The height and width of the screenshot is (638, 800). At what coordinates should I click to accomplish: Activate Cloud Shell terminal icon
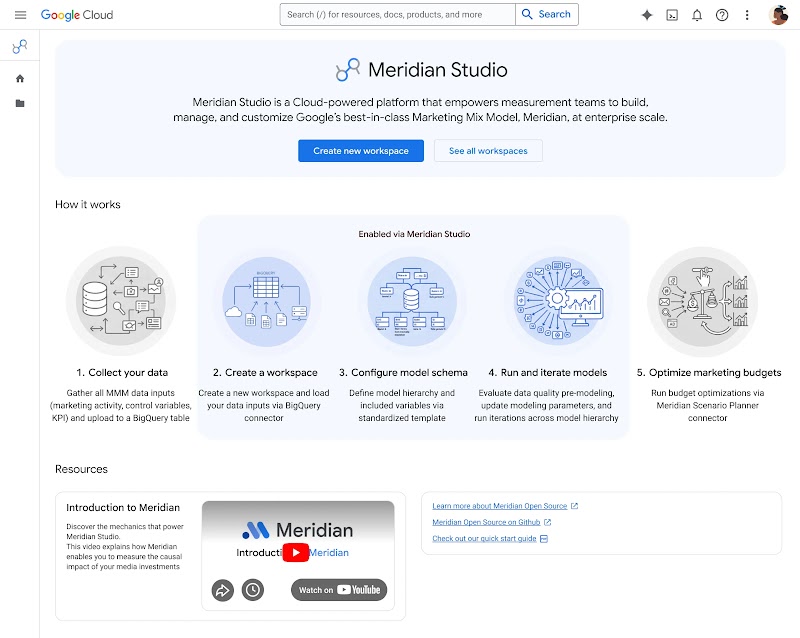[x=672, y=15]
